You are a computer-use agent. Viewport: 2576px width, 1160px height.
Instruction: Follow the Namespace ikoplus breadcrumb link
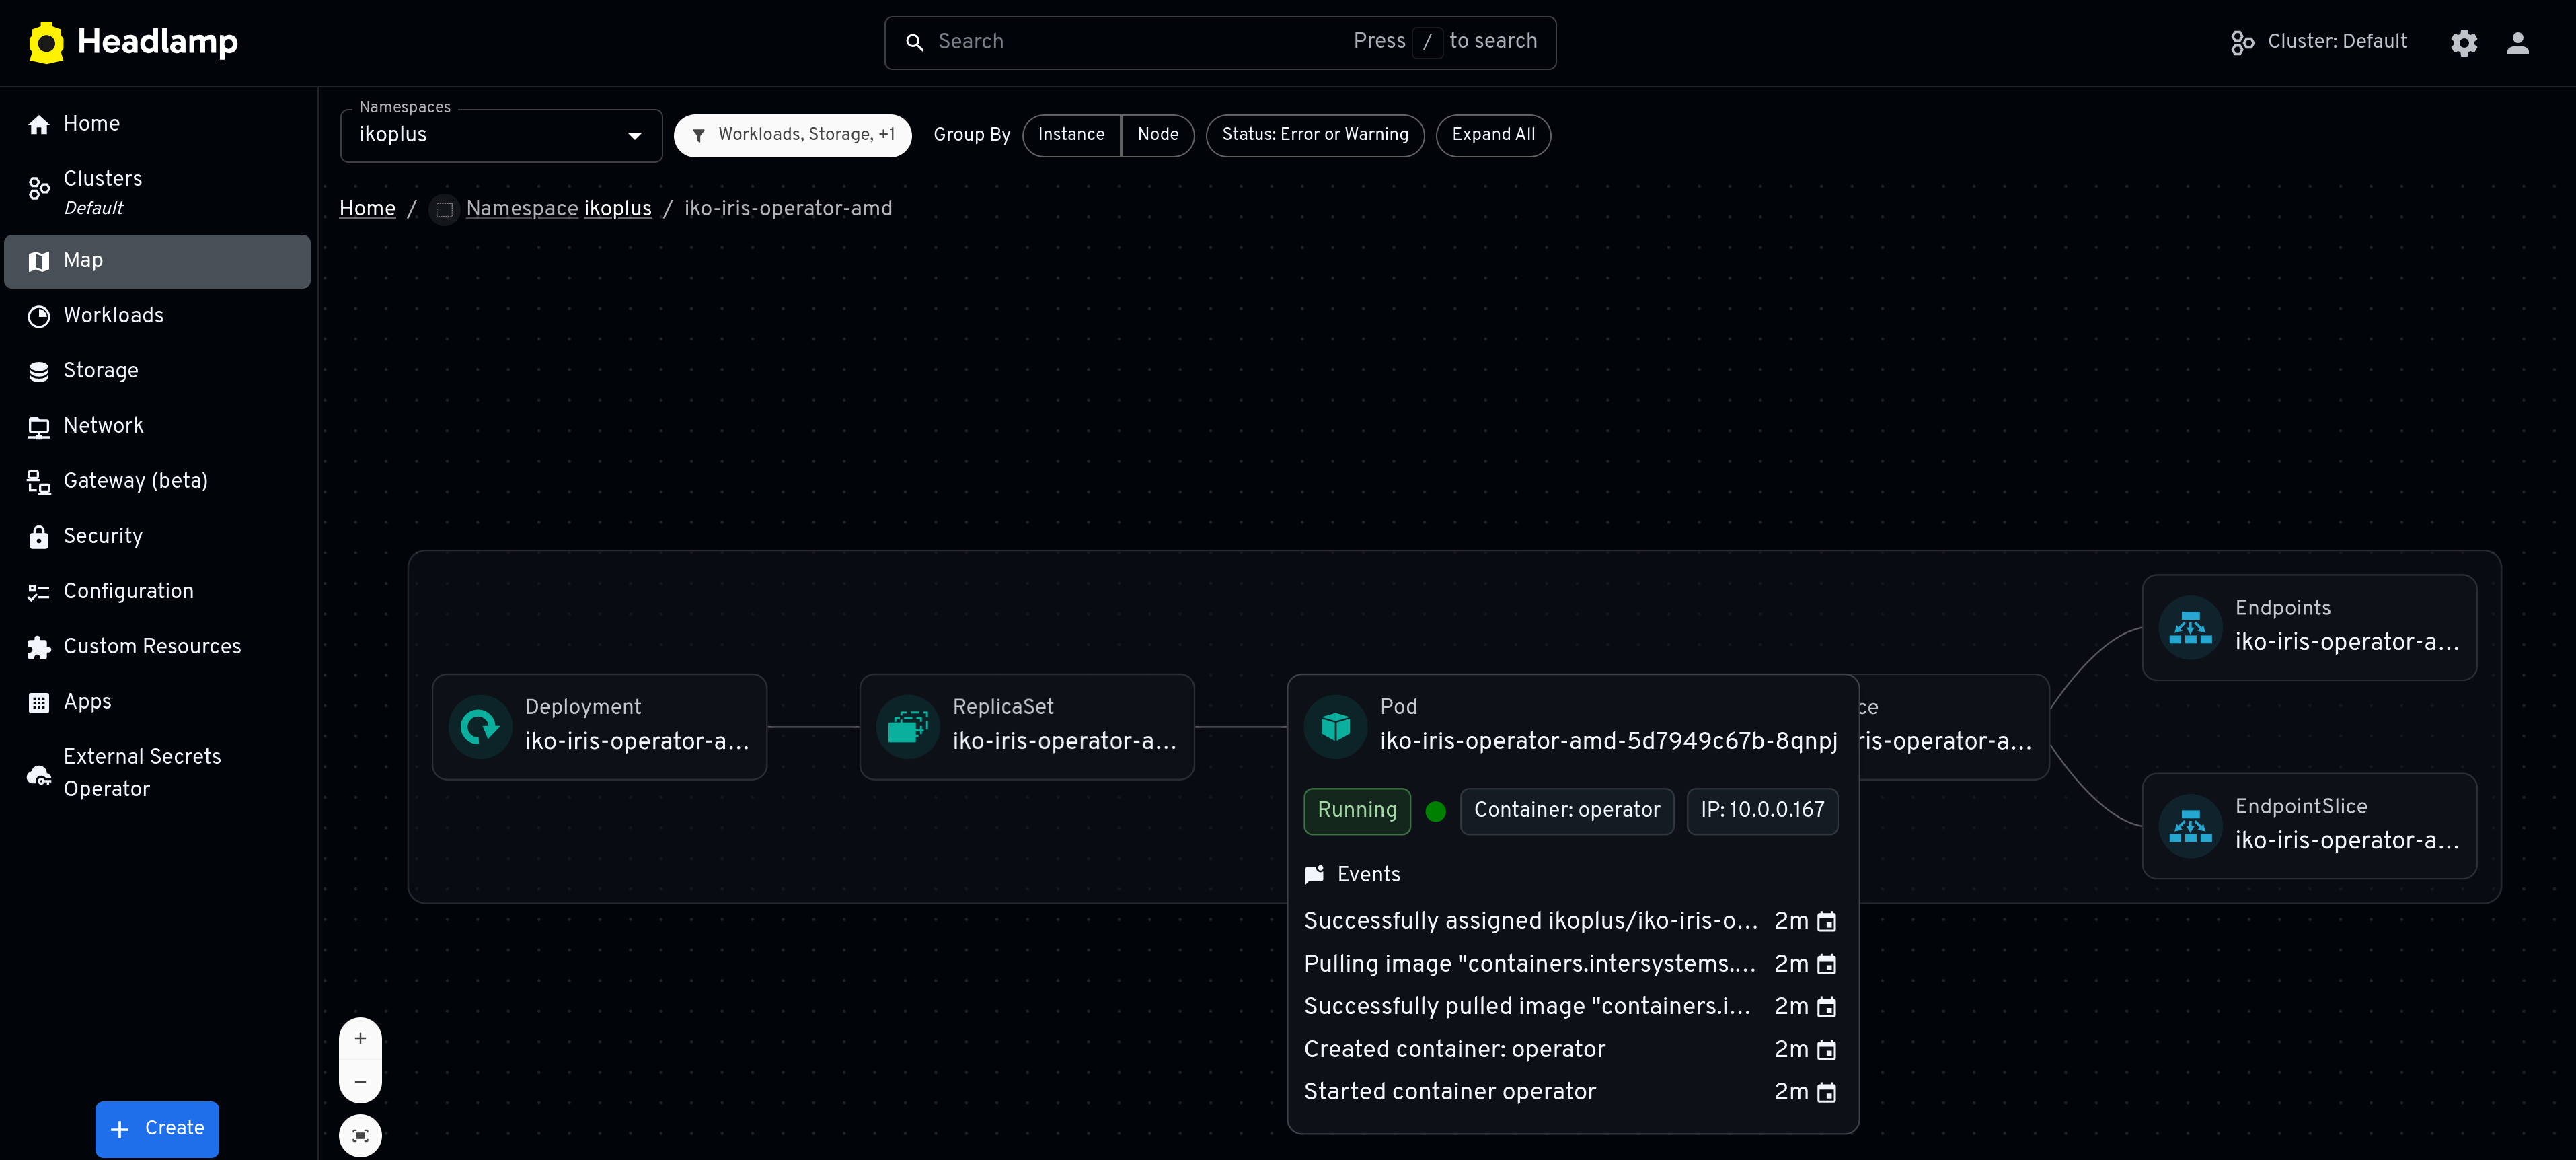coord(558,208)
